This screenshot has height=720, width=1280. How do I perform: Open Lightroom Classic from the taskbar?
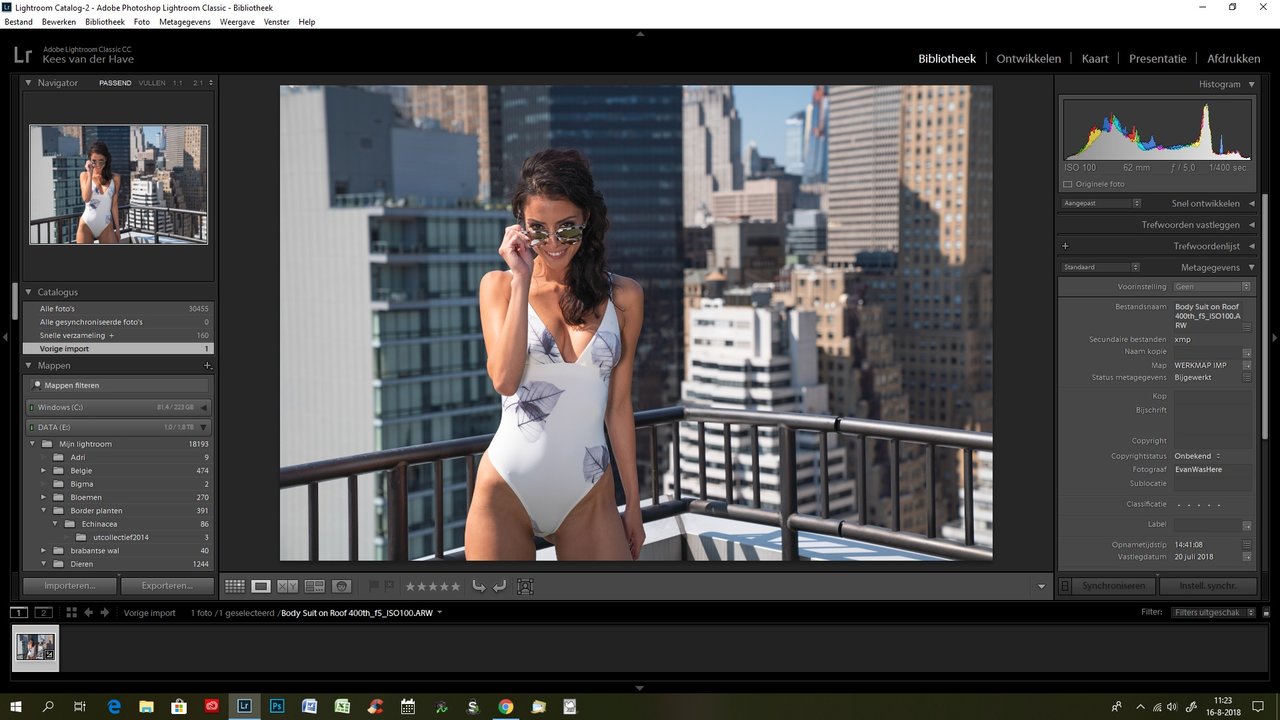tap(244, 706)
